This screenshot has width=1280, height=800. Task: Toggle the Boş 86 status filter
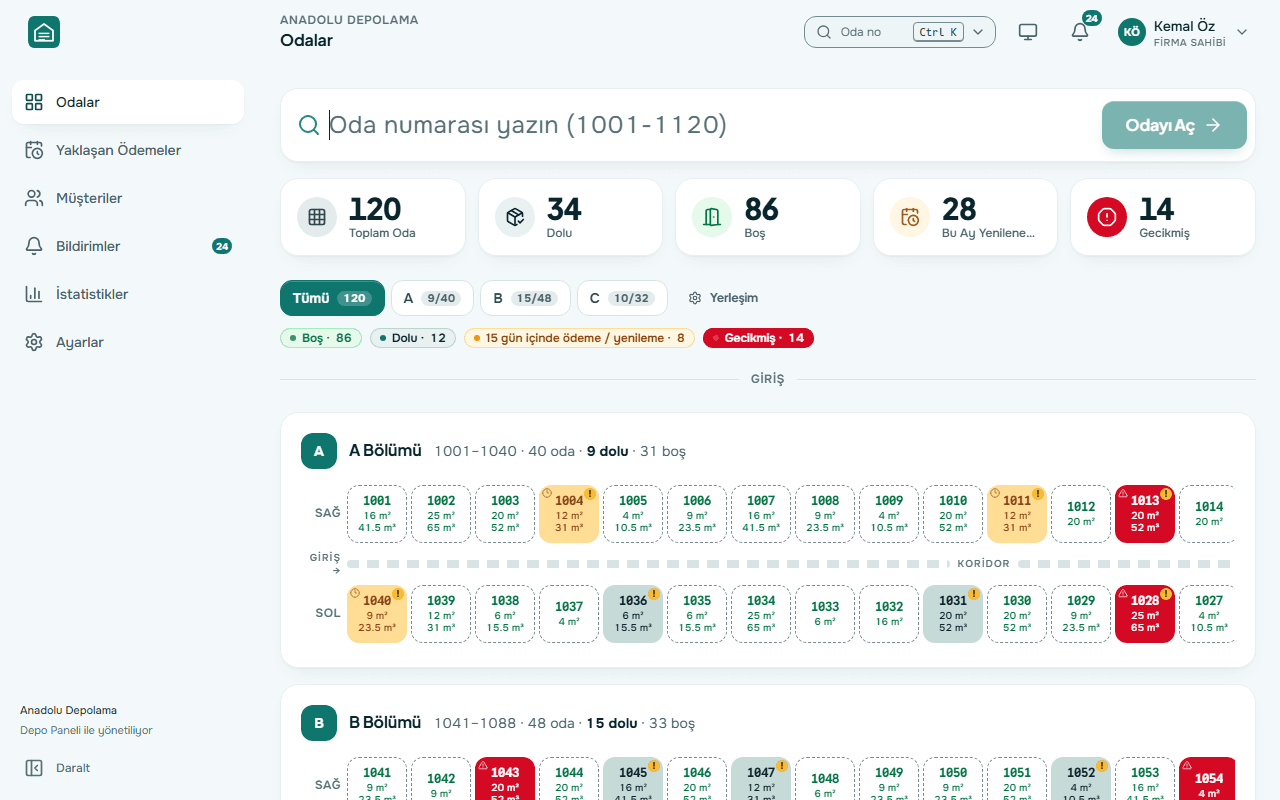coord(321,338)
